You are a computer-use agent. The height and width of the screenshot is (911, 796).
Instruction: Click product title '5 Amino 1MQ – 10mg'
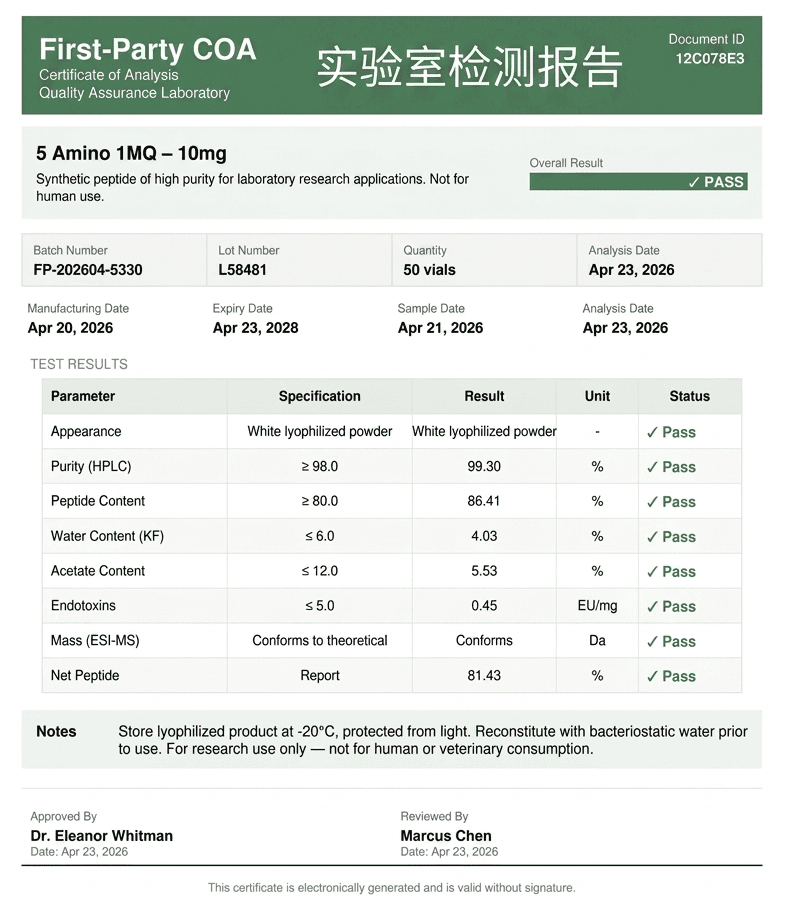click(131, 153)
